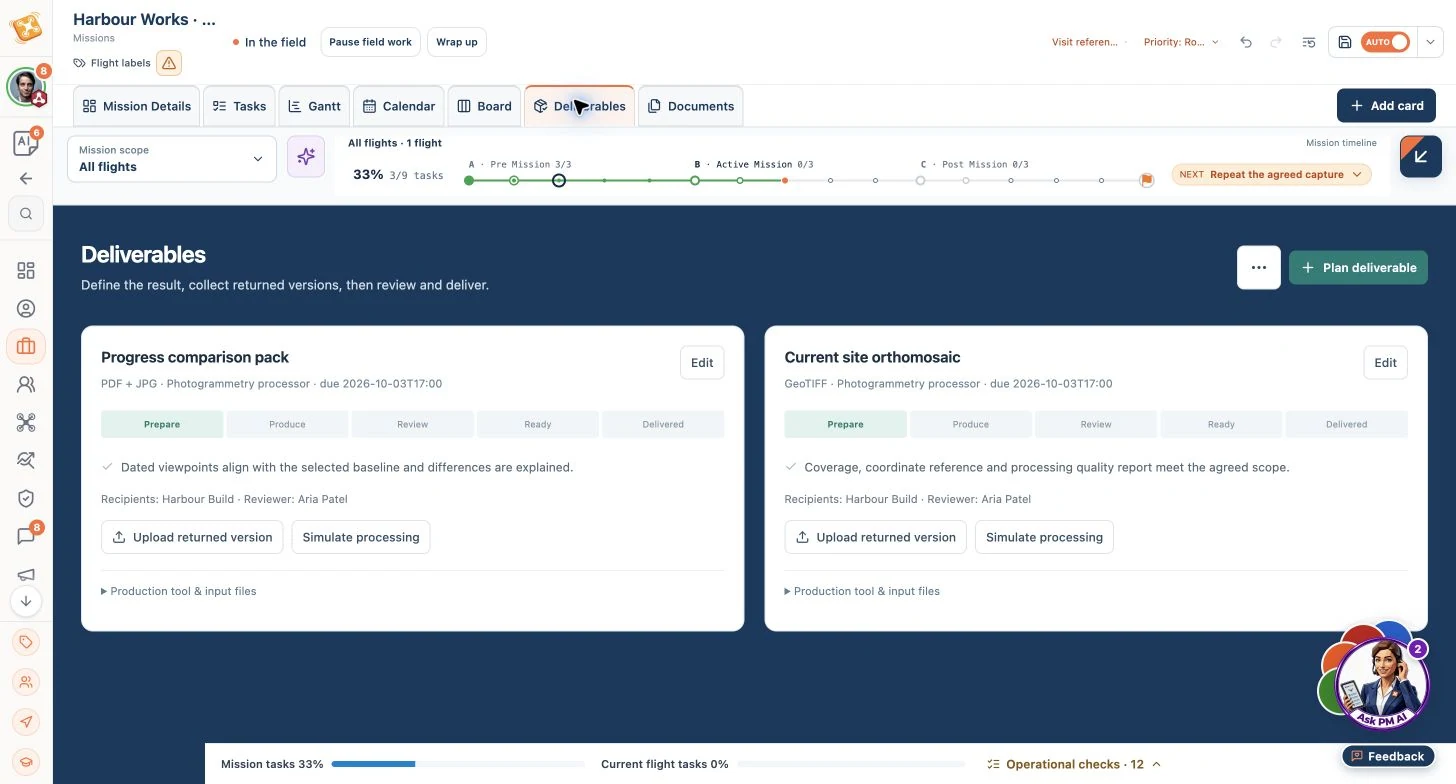Click the undo arrow in top toolbar
The width and height of the screenshot is (1456, 784).
point(1246,42)
